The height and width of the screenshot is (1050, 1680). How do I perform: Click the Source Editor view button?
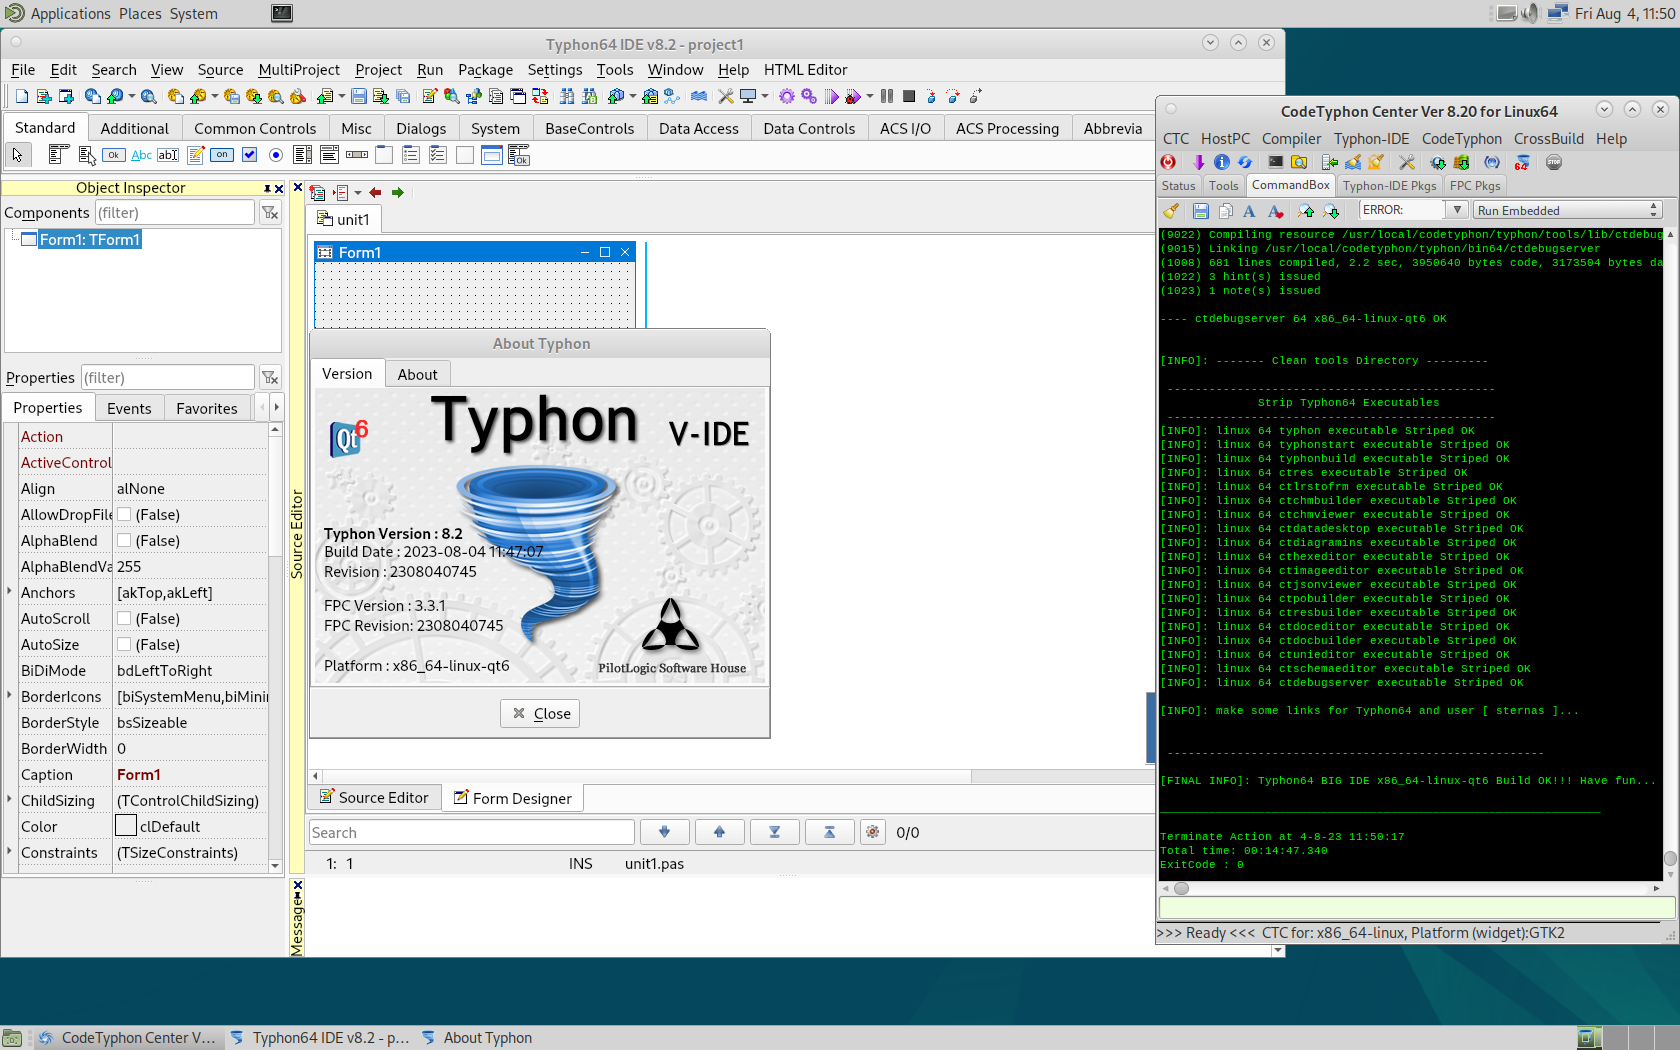point(374,797)
